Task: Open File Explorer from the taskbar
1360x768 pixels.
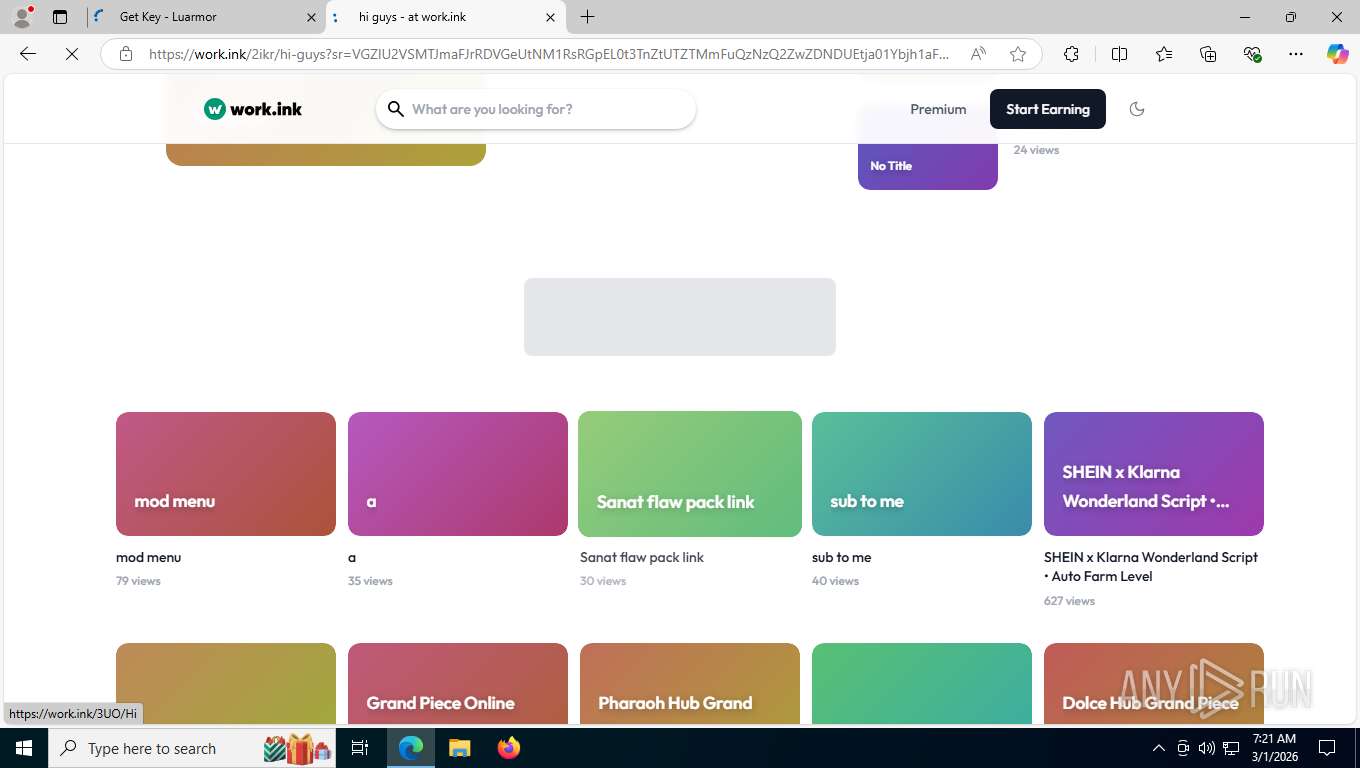Action: coord(459,748)
